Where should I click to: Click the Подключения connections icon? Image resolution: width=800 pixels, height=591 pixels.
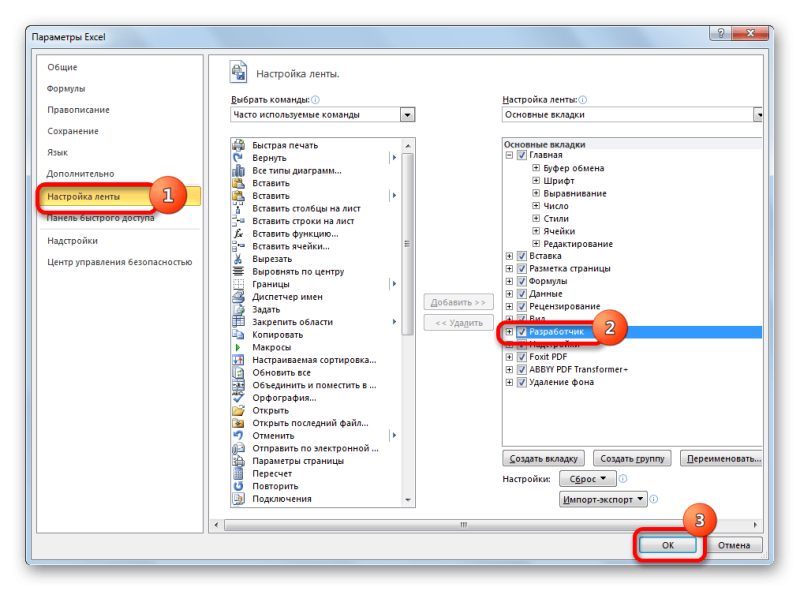click(x=238, y=499)
